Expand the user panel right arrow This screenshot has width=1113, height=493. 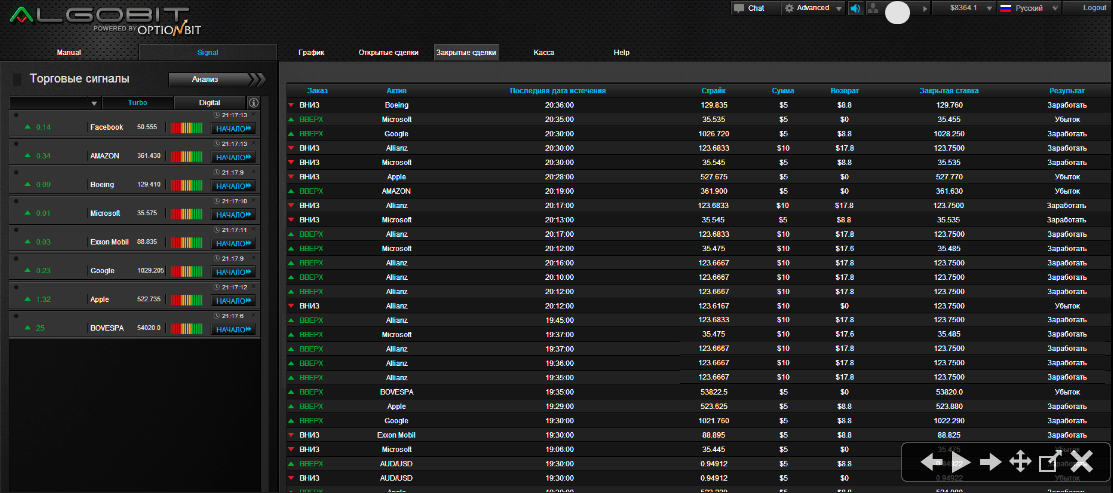(925, 9)
